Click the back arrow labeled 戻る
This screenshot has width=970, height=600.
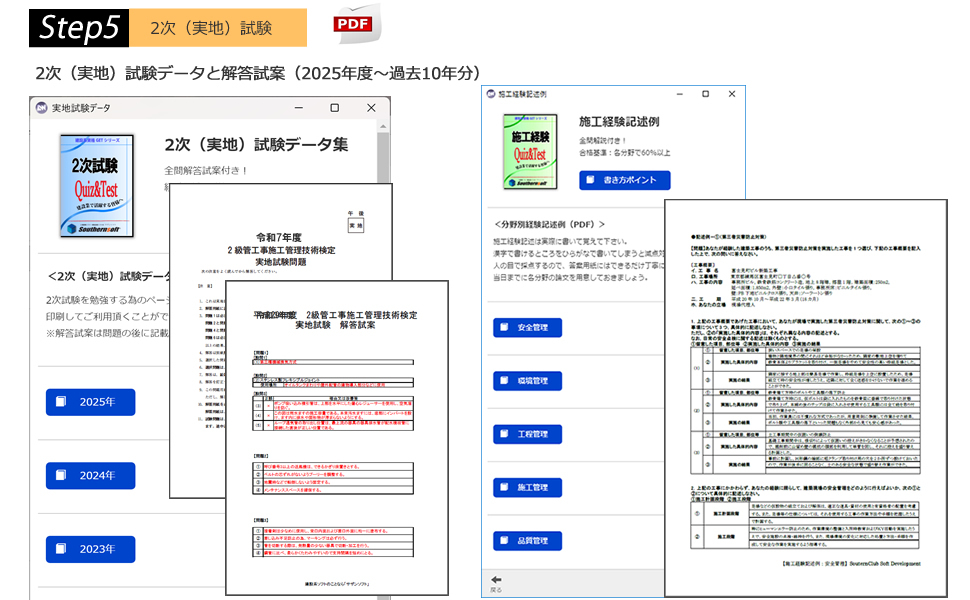click(496, 583)
